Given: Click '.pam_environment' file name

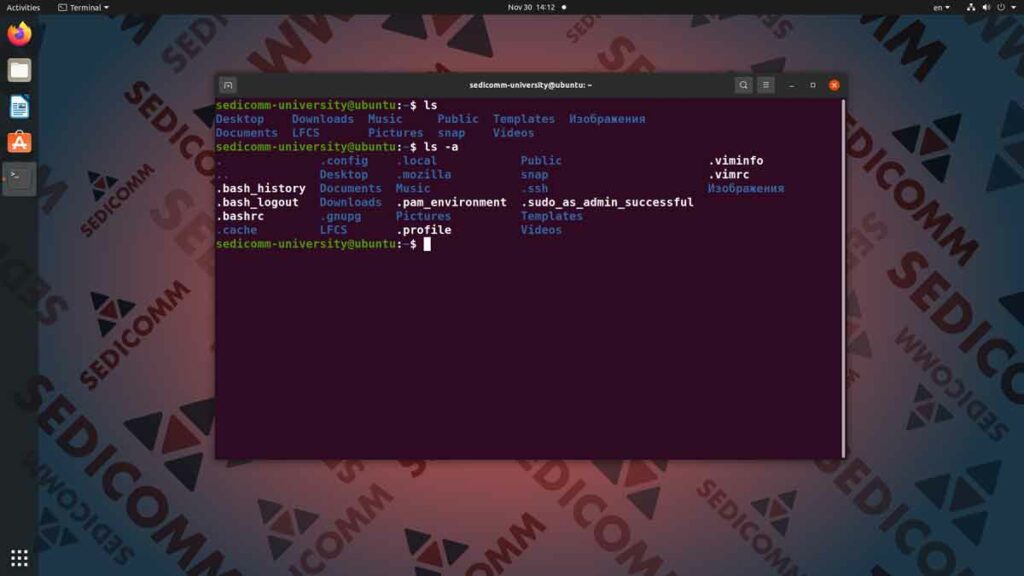Looking at the screenshot, I should (451, 202).
